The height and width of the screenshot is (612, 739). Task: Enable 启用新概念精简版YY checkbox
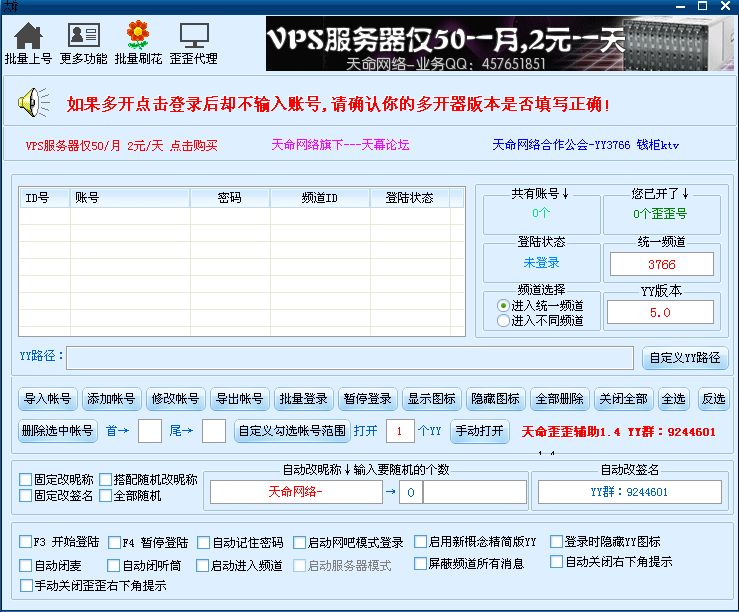point(420,542)
